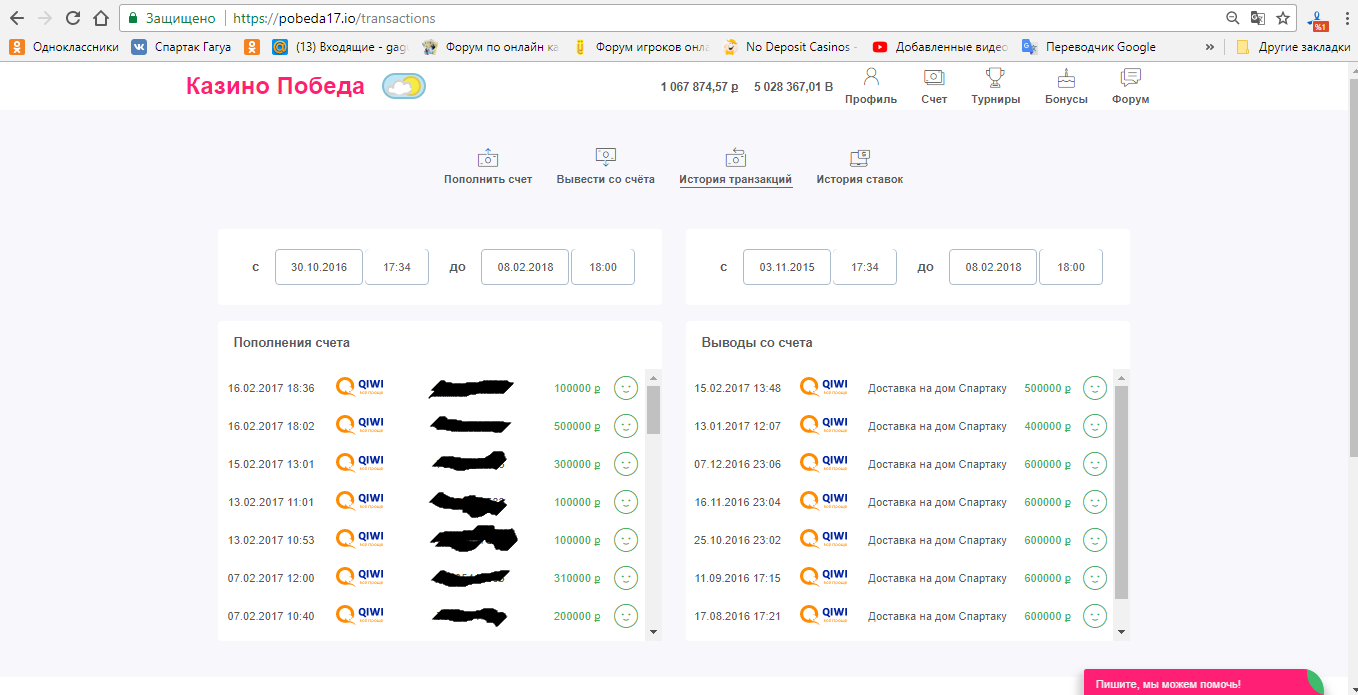1358x695 pixels.
Task: Click the browser address bar
Action: click(x=700, y=18)
